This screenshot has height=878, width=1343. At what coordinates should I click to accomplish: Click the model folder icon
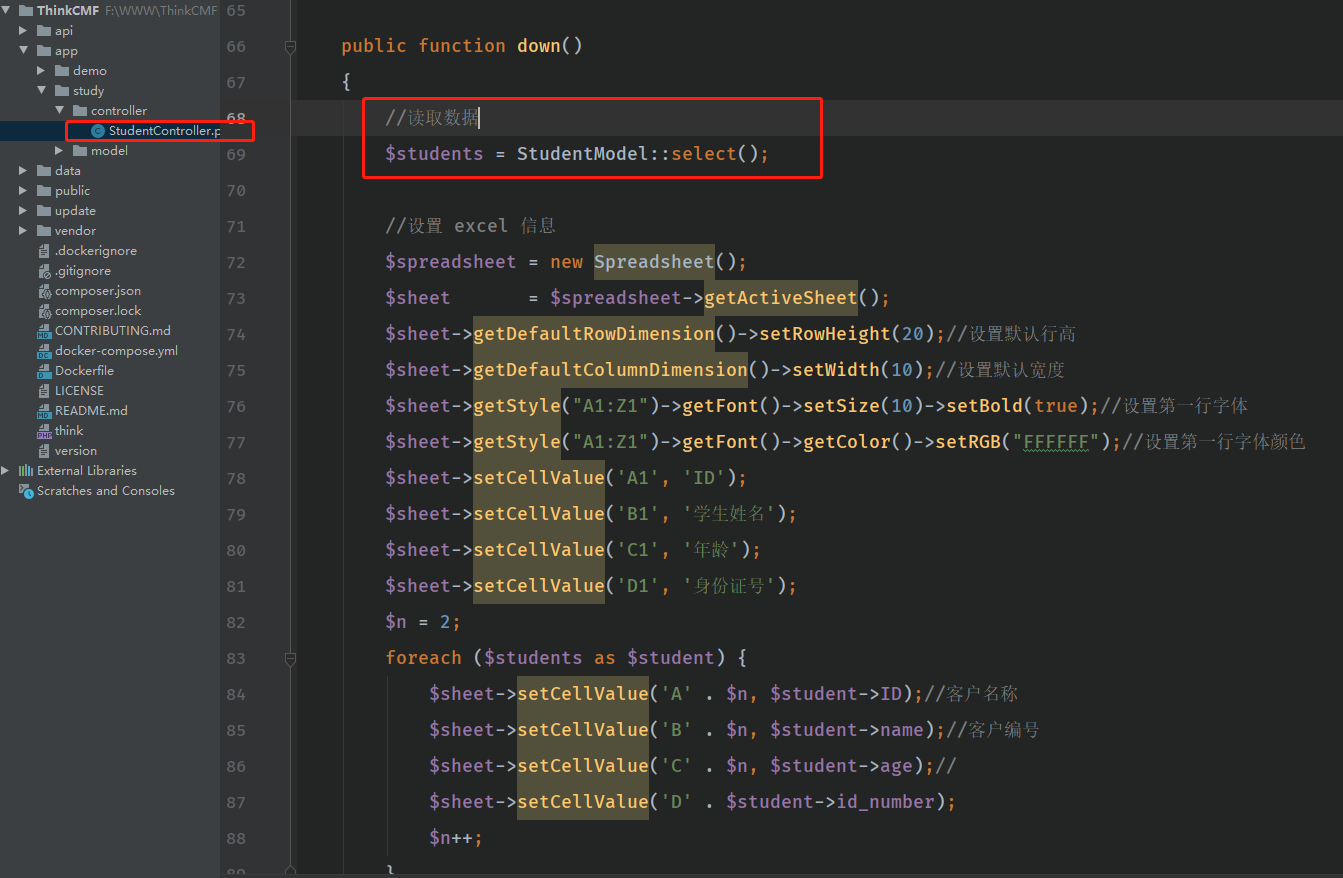80,151
